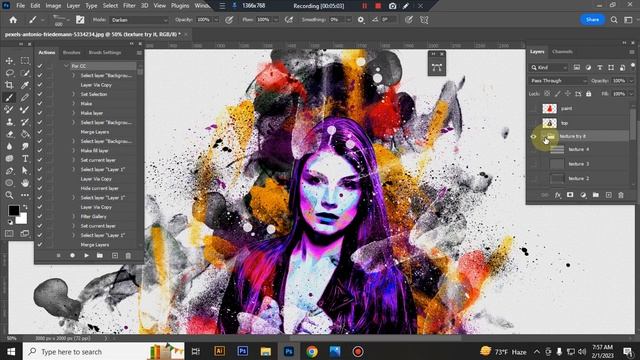This screenshot has width=640, height=360.
Task: Click the Home icon in options bar
Action: 13,20
